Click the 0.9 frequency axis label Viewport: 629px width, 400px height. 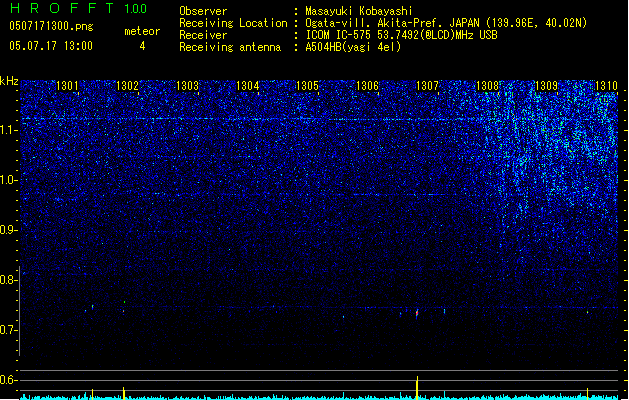pos(9,230)
